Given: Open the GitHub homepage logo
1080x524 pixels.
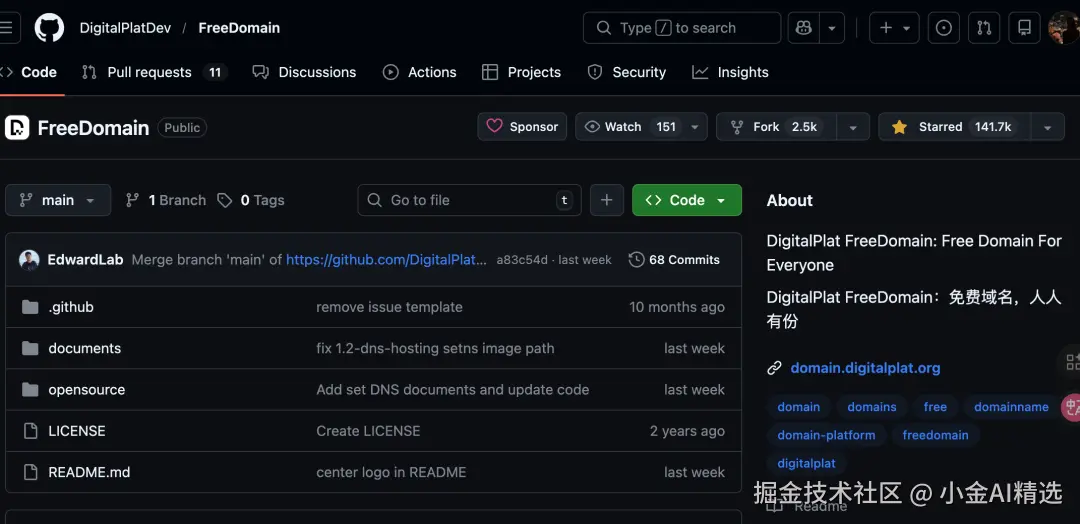Looking at the screenshot, I should tap(50, 28).
